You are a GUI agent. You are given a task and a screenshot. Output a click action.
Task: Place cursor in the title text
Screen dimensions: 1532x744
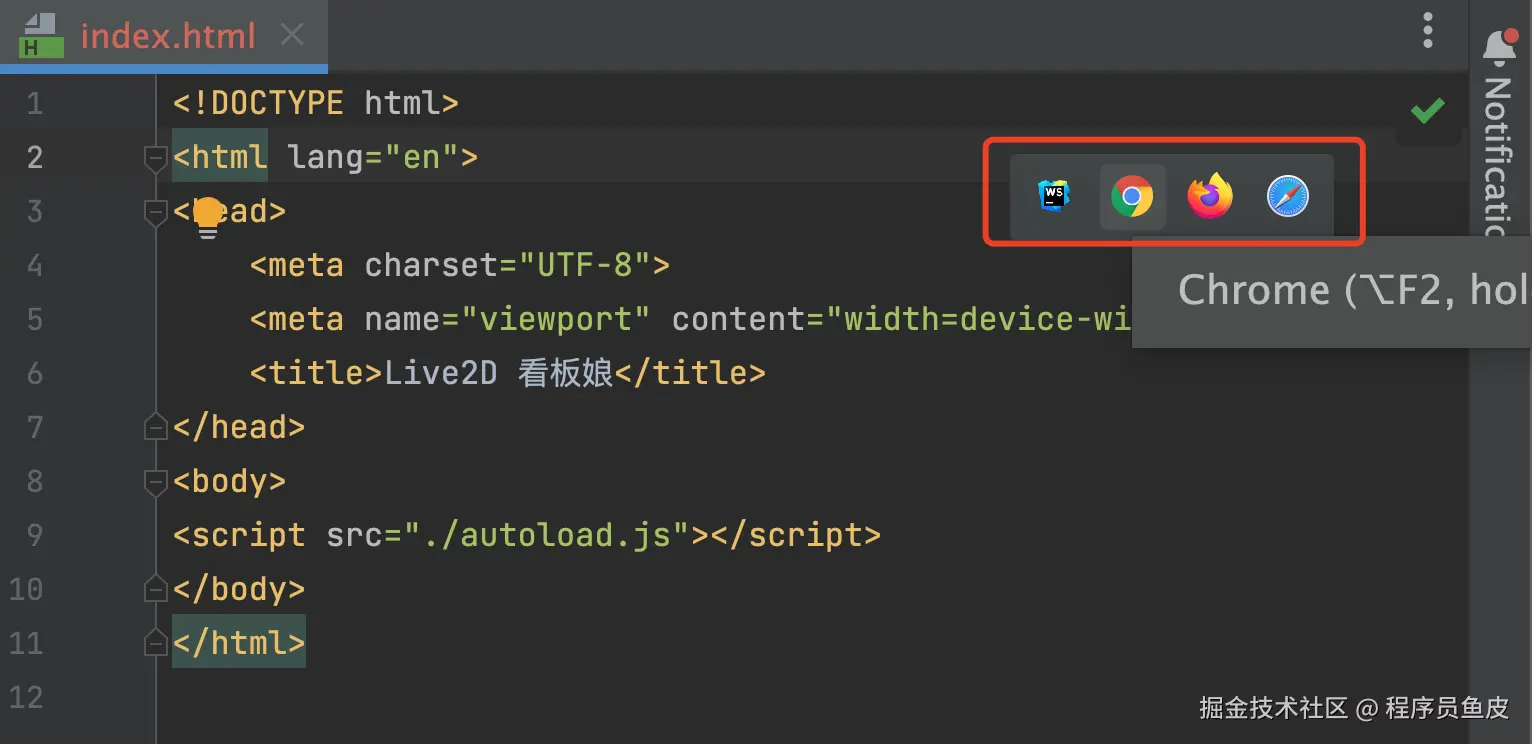[500, 373]
